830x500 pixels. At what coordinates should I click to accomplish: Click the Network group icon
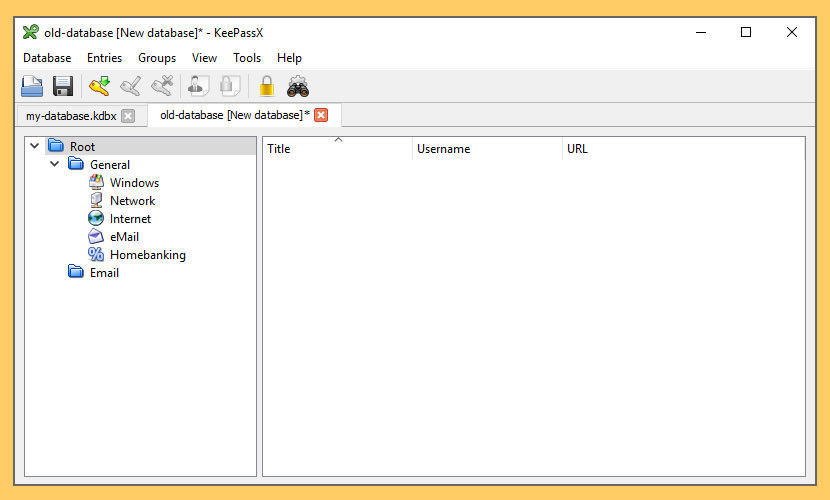96,200
